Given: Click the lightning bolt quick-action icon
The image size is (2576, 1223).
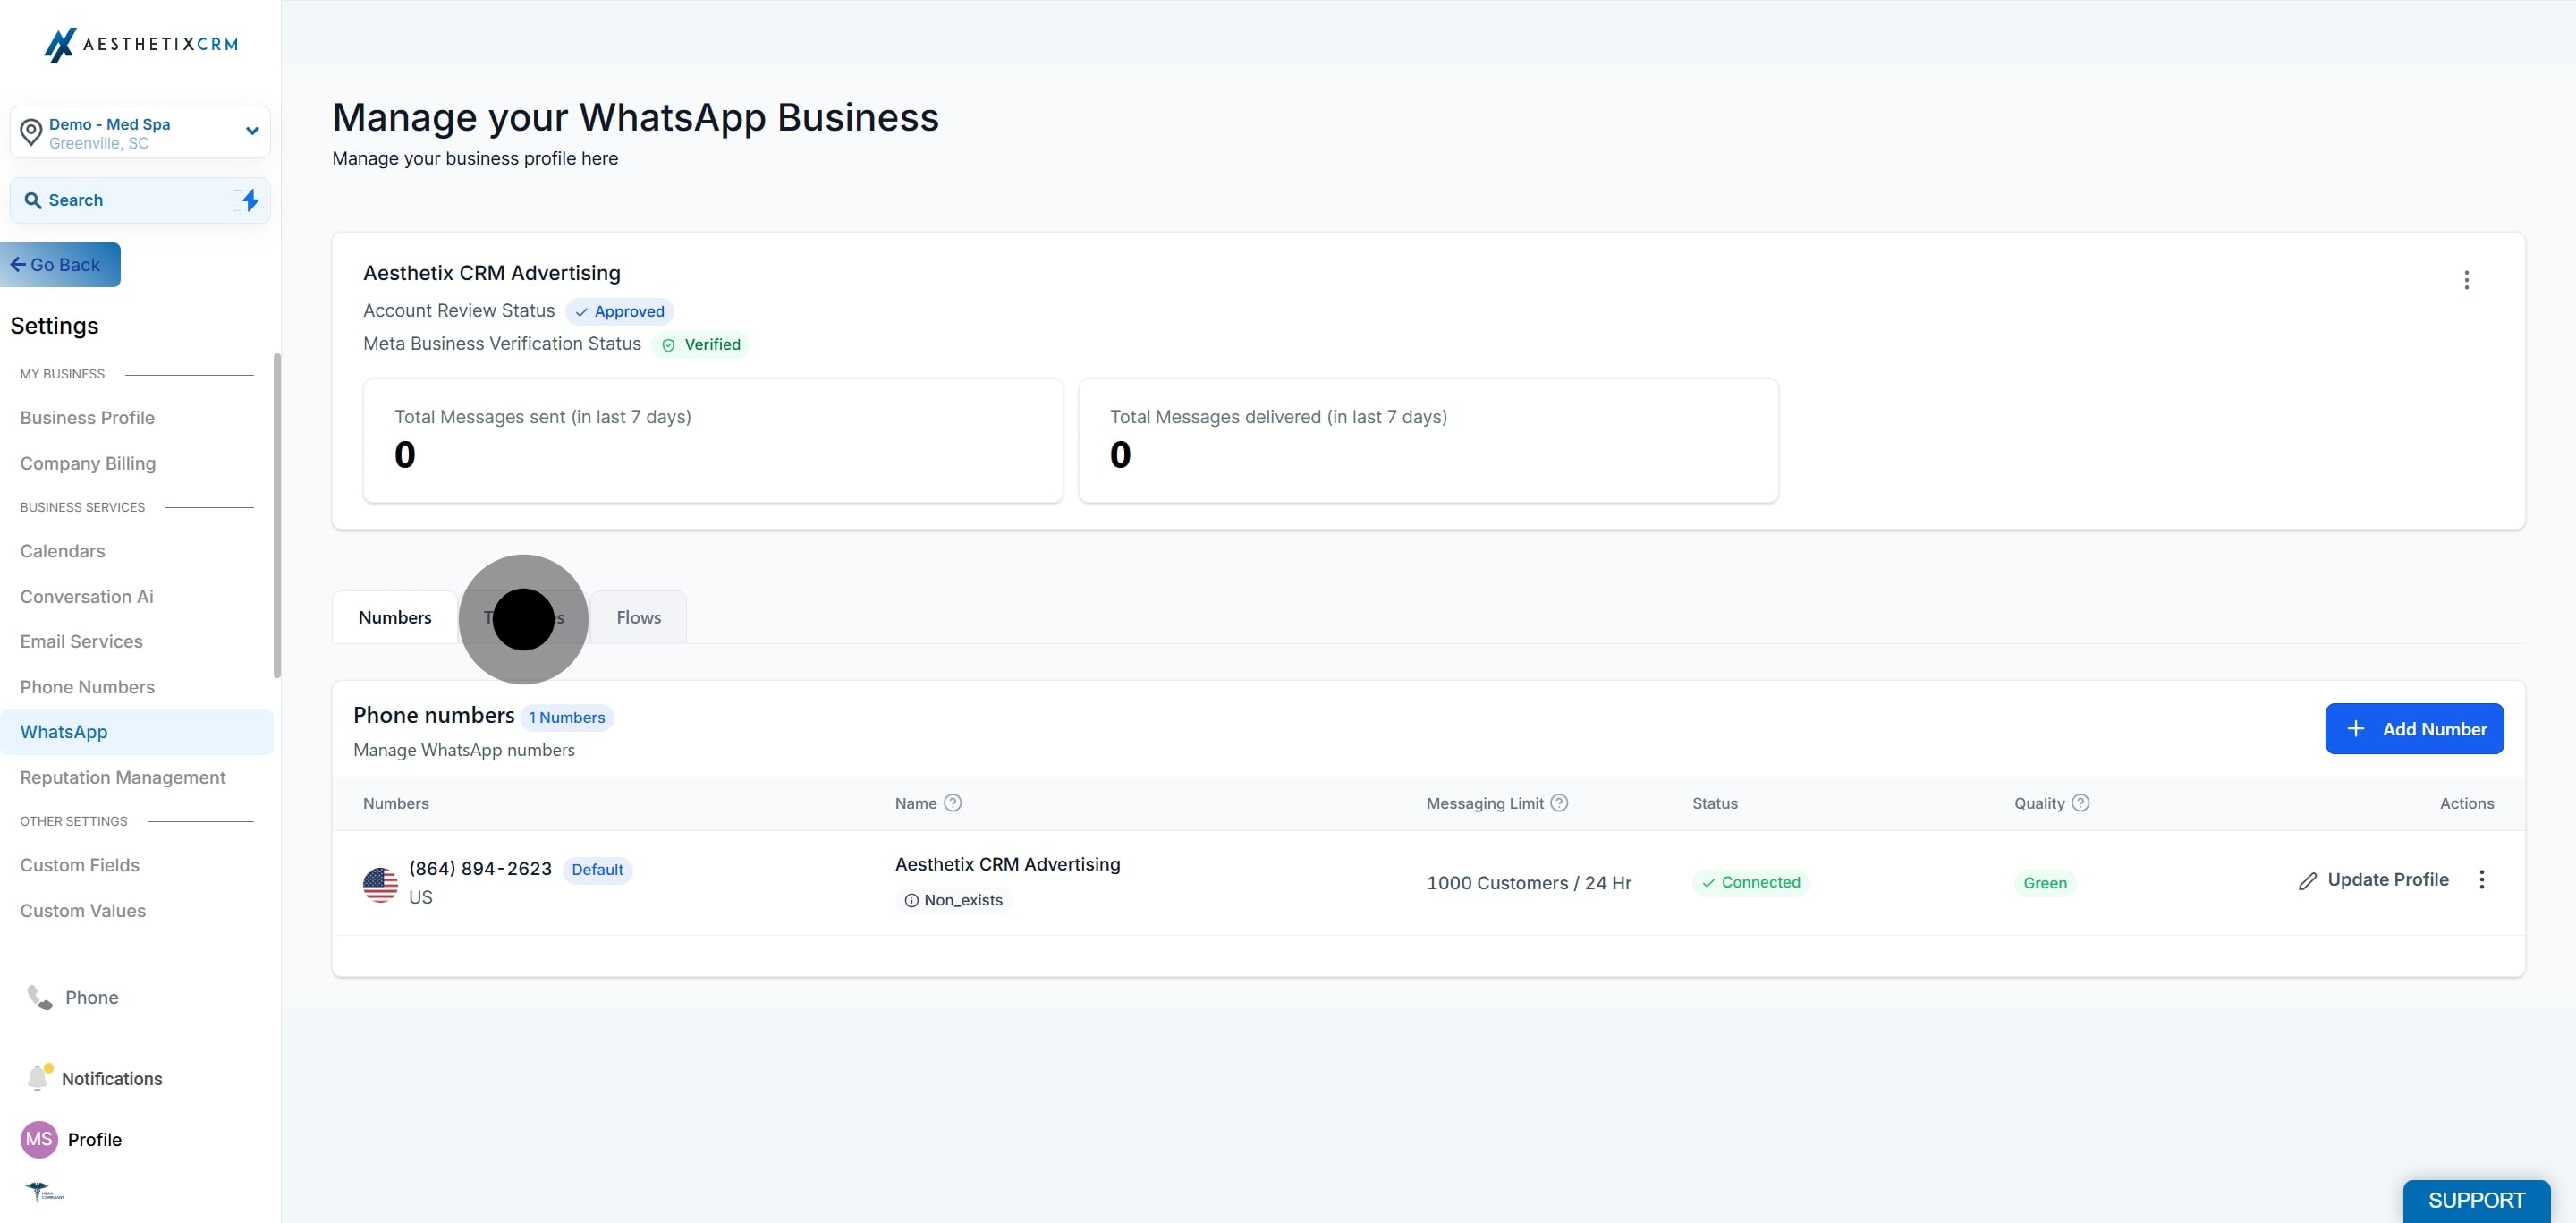Looking at the screenshot, I should point(250,200).
